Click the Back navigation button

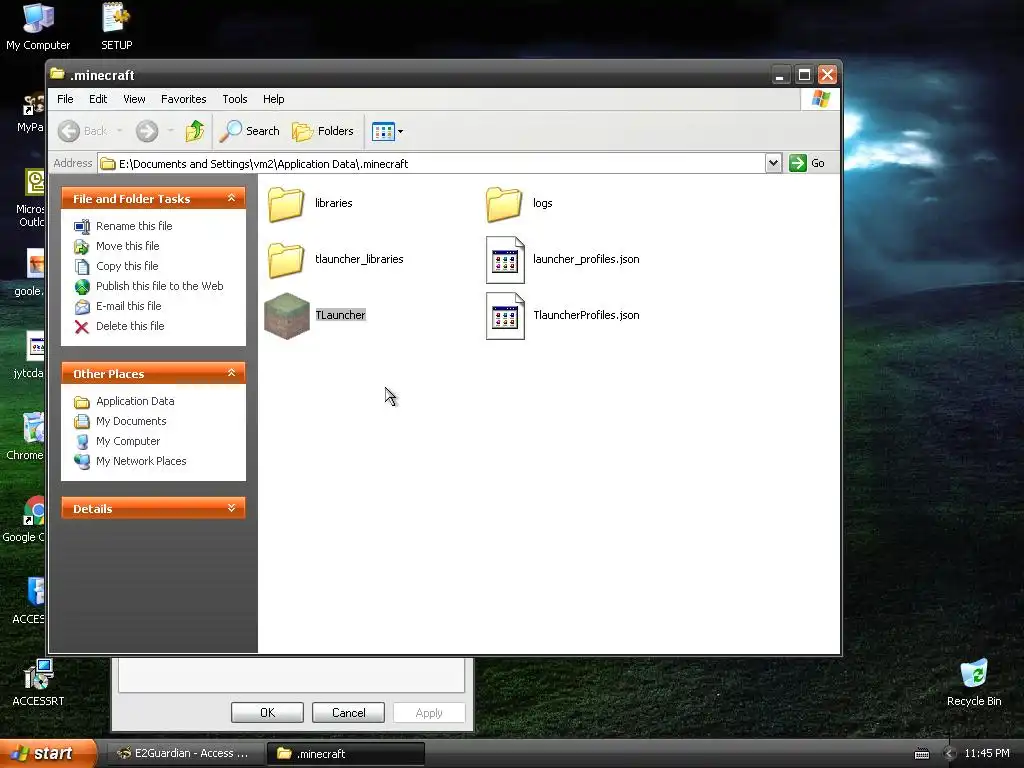82,131
